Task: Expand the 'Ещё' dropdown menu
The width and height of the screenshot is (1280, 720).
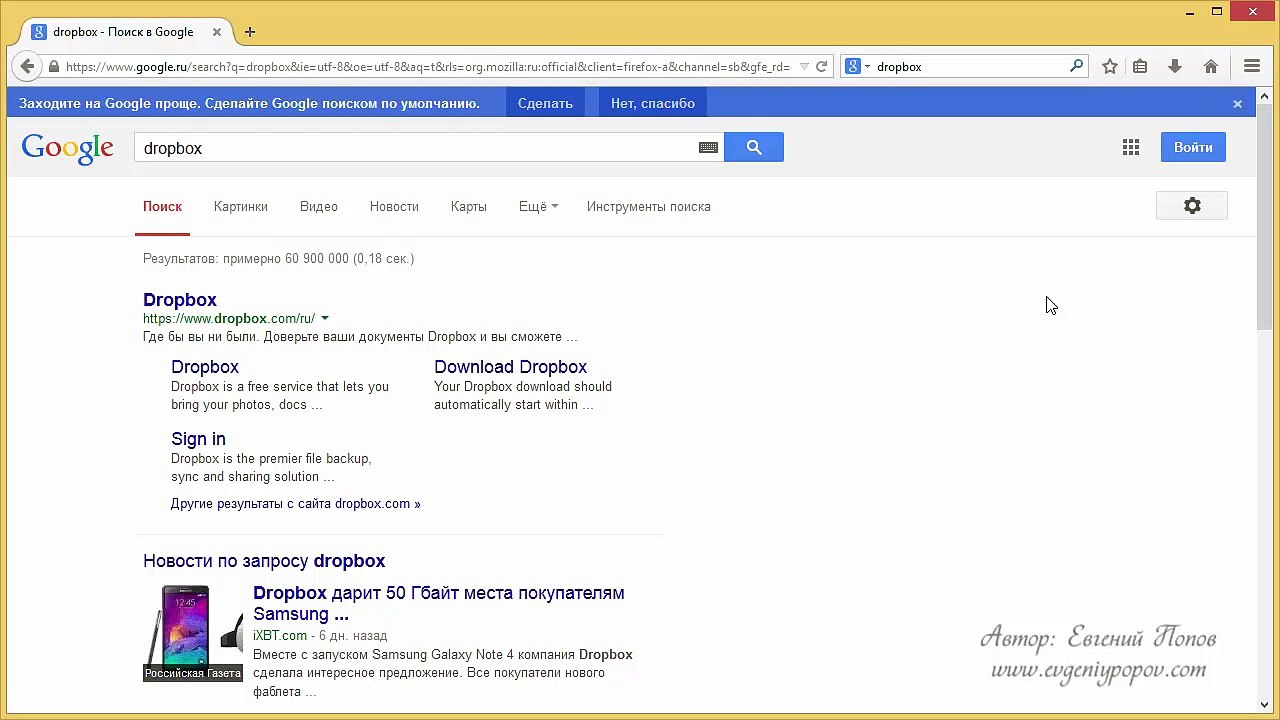Action: 538,207
